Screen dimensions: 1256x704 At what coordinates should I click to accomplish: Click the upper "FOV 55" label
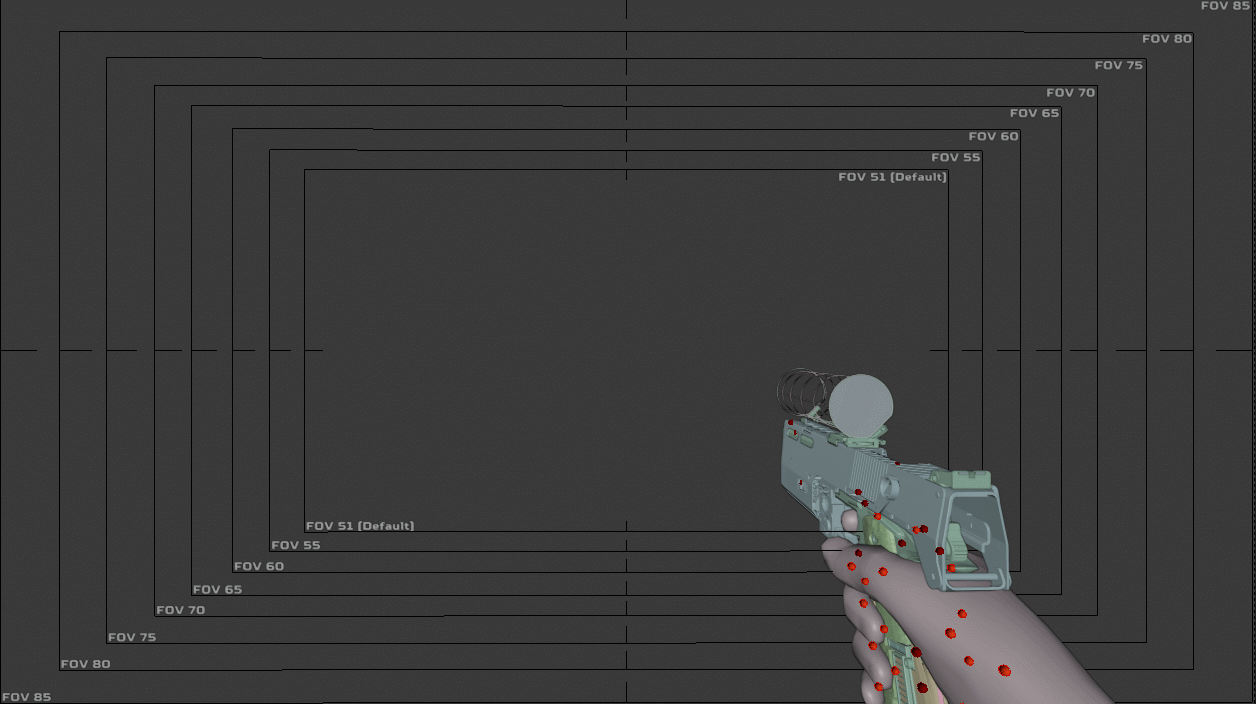[956, 157]
